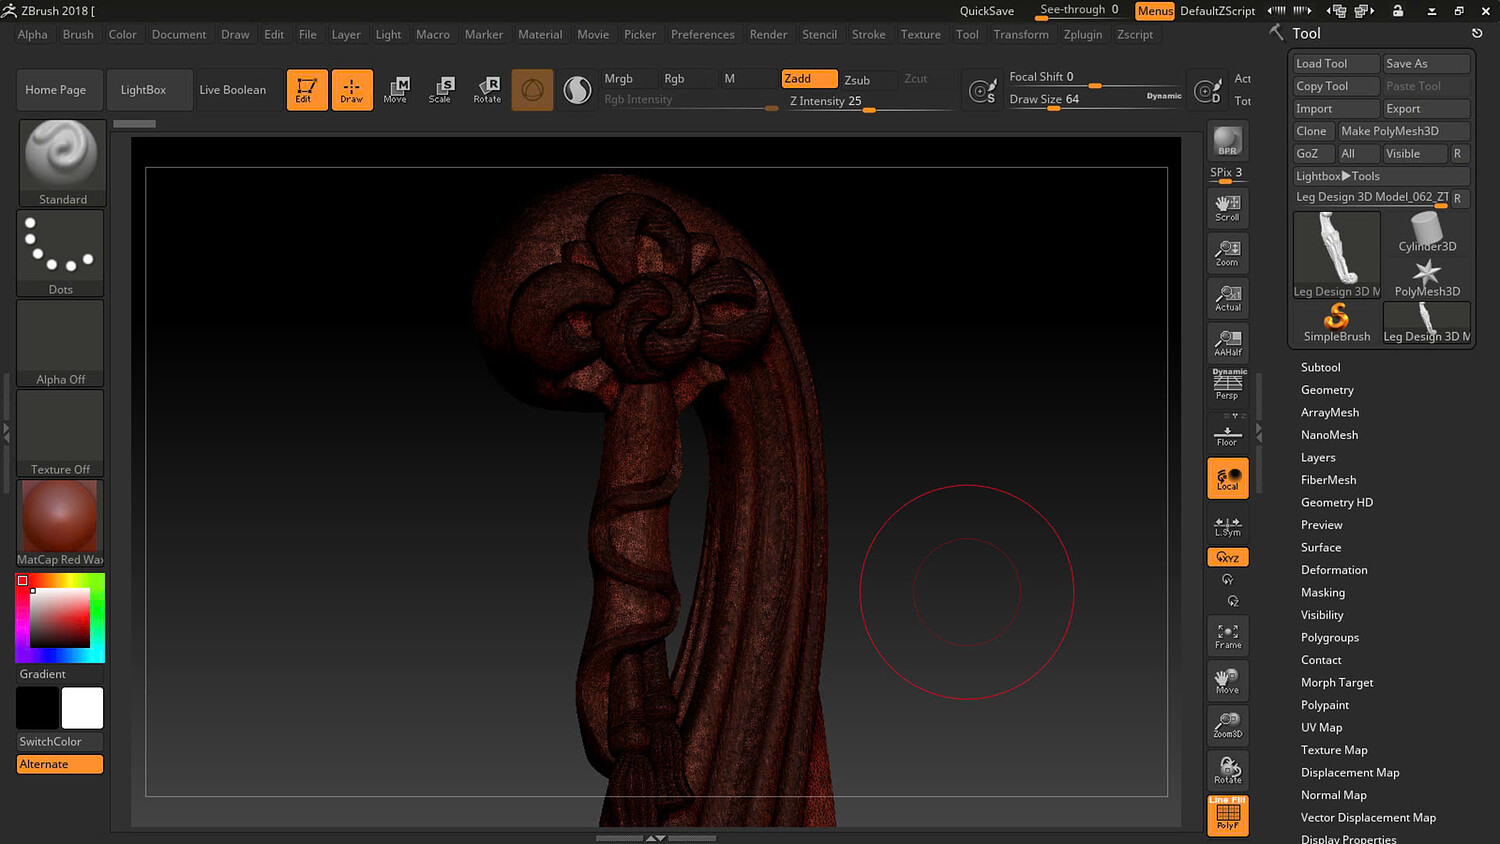Expand the Subtool palette section
This screenshot has width=1500, height=844.
coord(1320,367)
